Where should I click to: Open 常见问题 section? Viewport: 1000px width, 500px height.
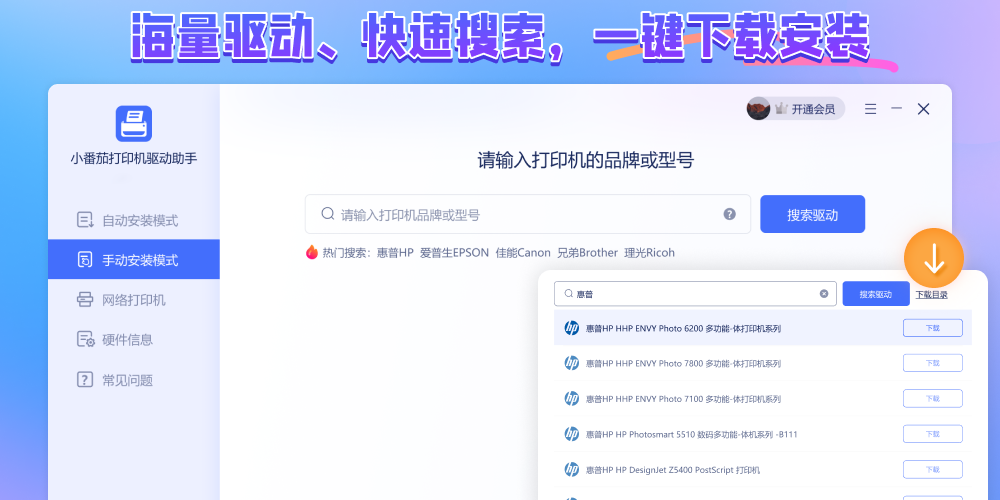(134, 380)
